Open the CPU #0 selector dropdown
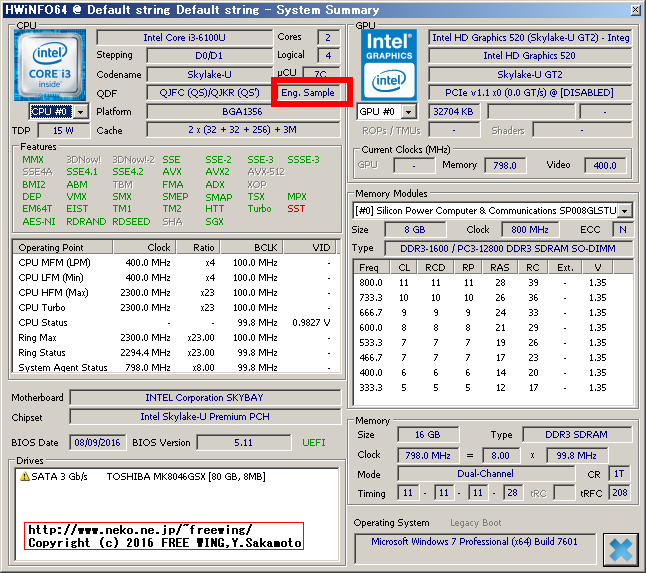Screen dimensions: 646x573 click(x=81, y=112)
